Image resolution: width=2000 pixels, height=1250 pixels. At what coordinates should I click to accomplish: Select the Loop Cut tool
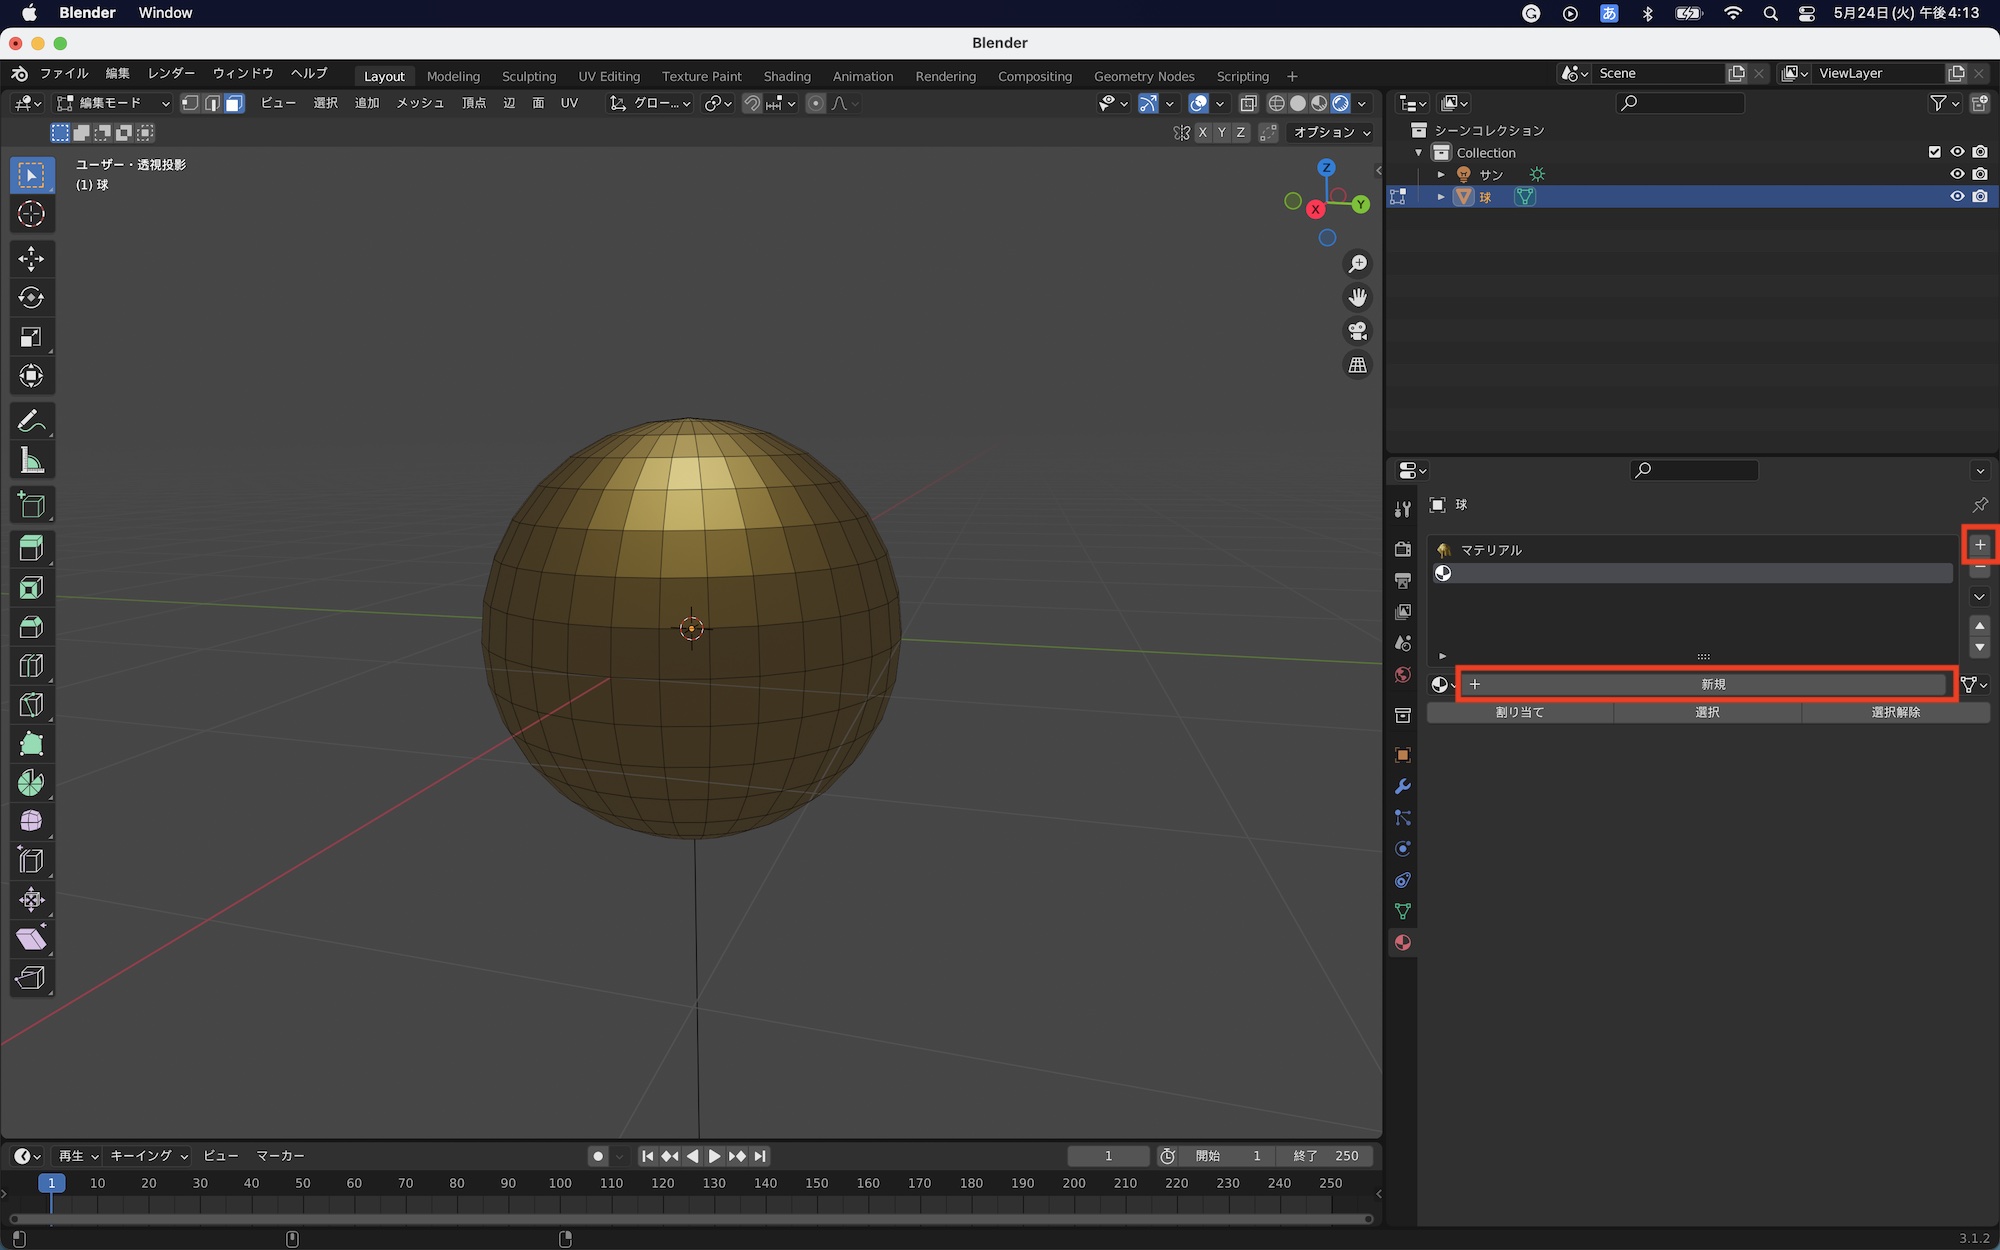31,666
